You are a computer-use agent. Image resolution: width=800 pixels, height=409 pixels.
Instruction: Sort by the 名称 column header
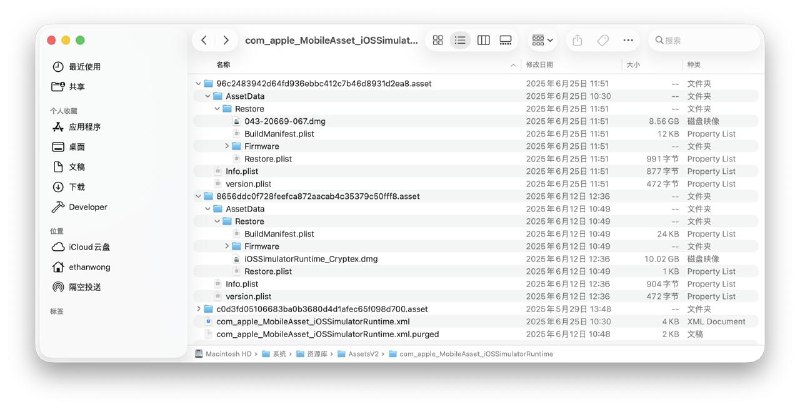tap(224, 64)
